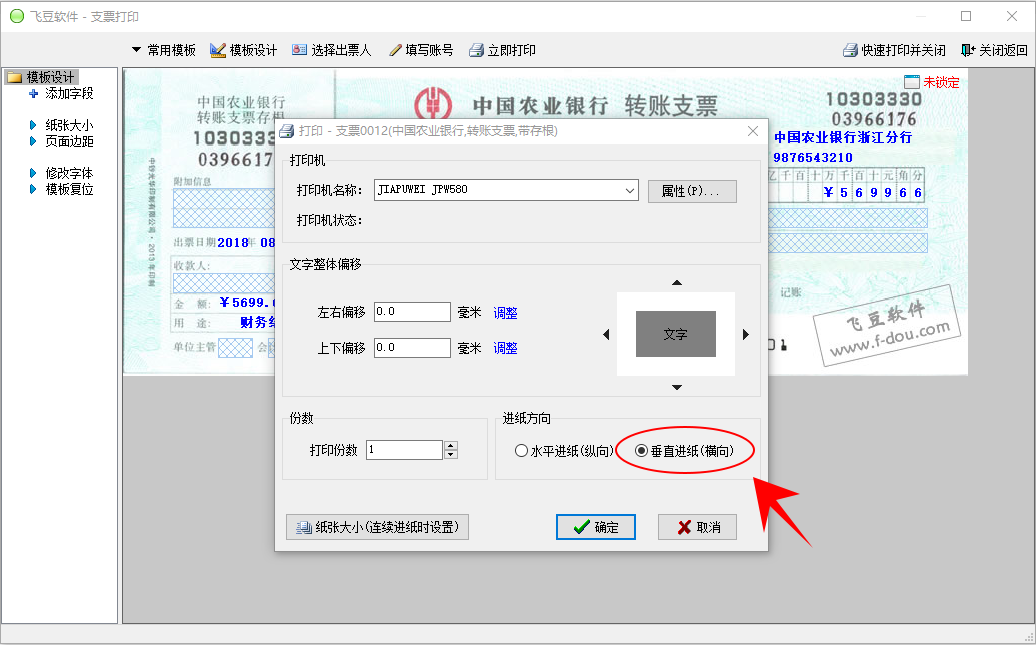Click the 左右偏移 input field
Image resolution: width=1036 pixels, height=645 pixels.
pyautogui.click(x=412, y=312)
